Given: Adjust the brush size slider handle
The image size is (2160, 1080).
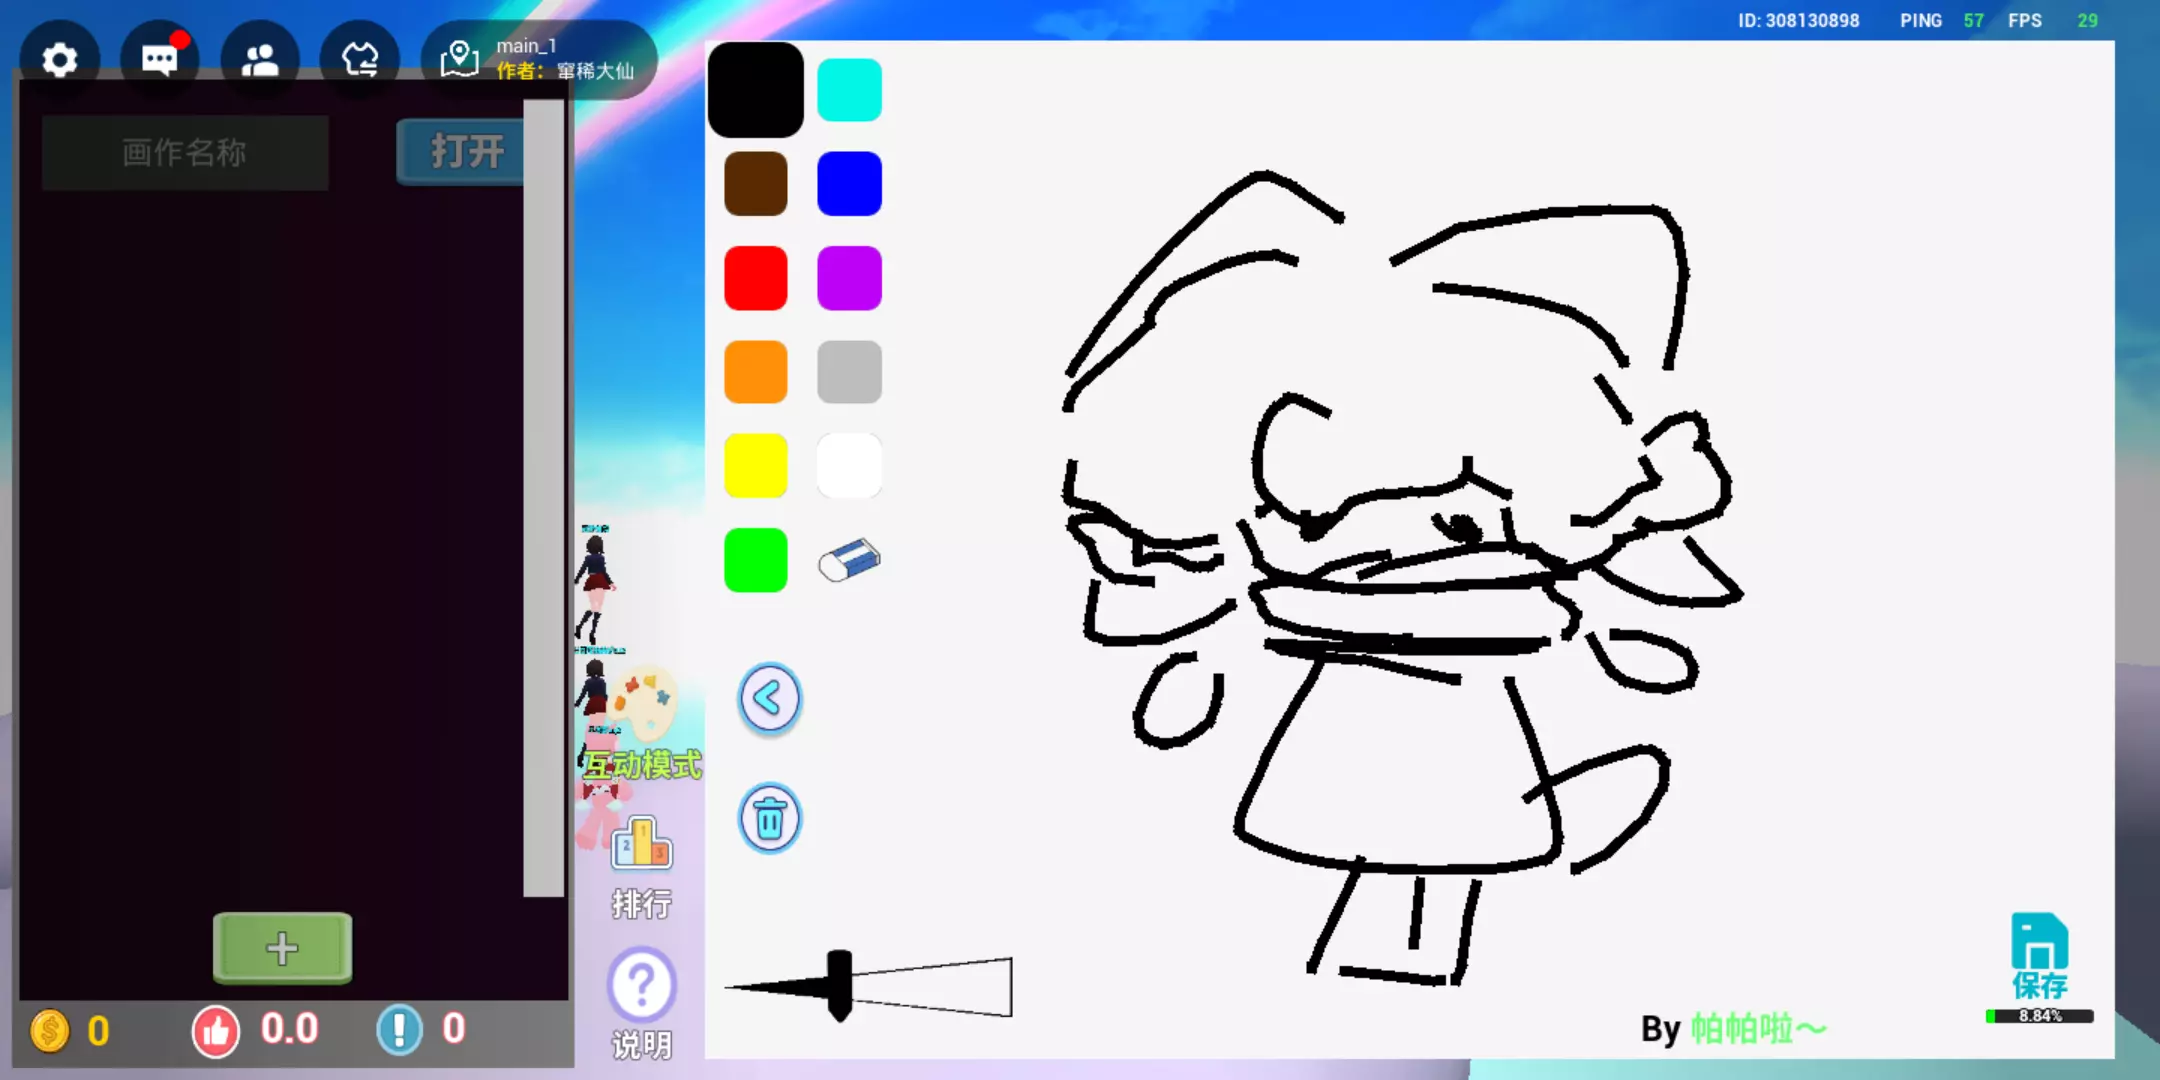Looking at the screenshot, I should [x=840, y=986].
